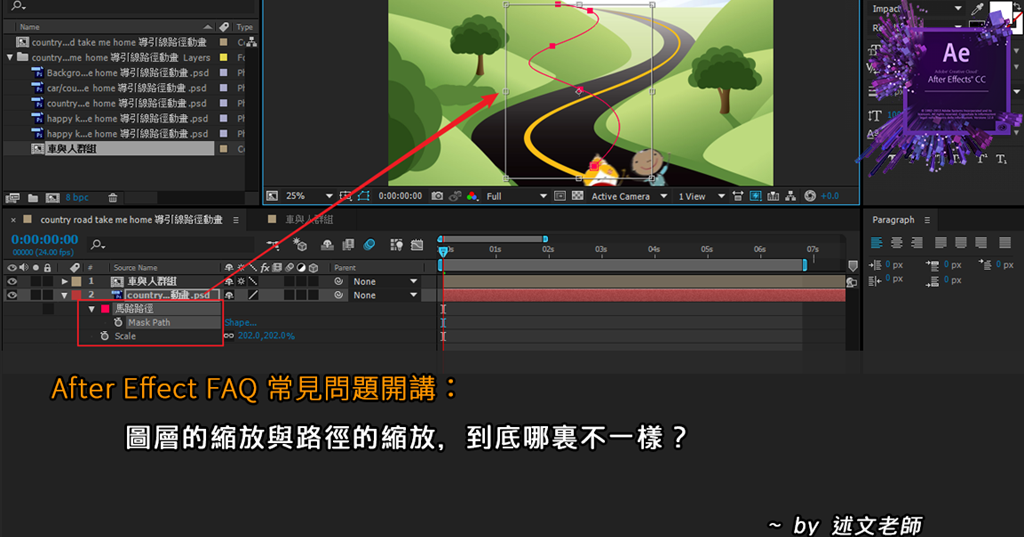Collapse the 馬路路徑 mask group
Screen dimensions: 1024x537
click(x=91, y=309)
